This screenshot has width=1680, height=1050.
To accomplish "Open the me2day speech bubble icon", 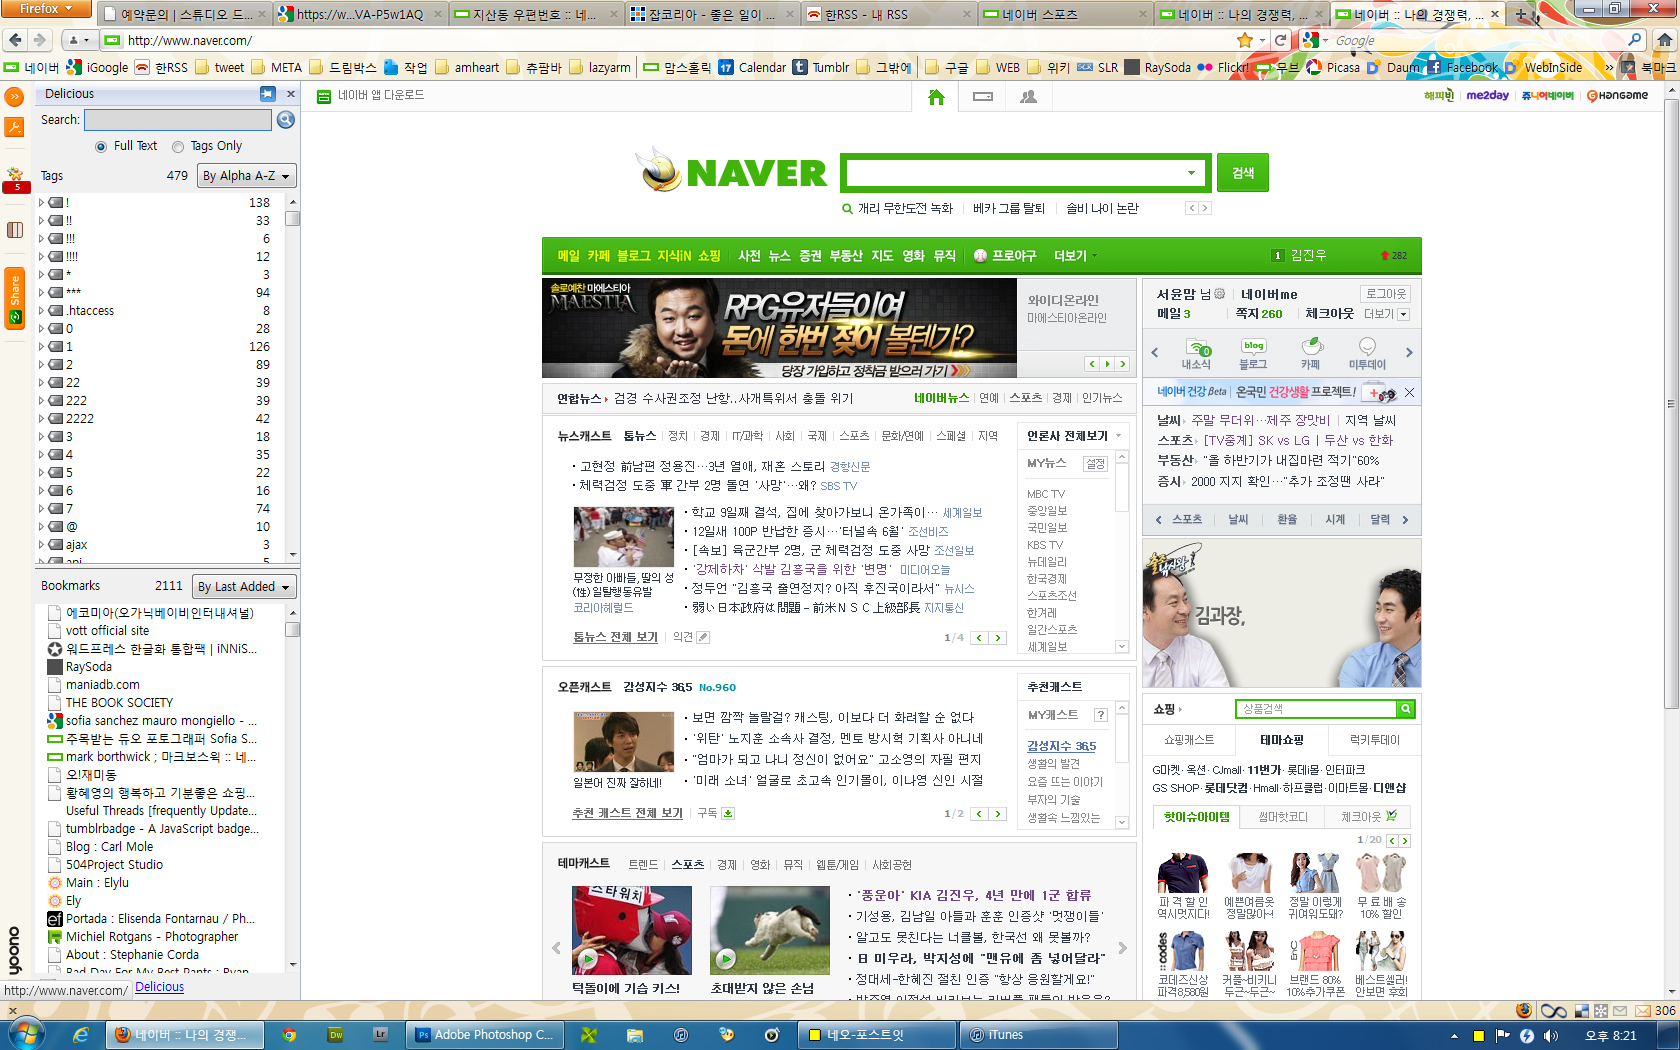I will coord(1367,352).
